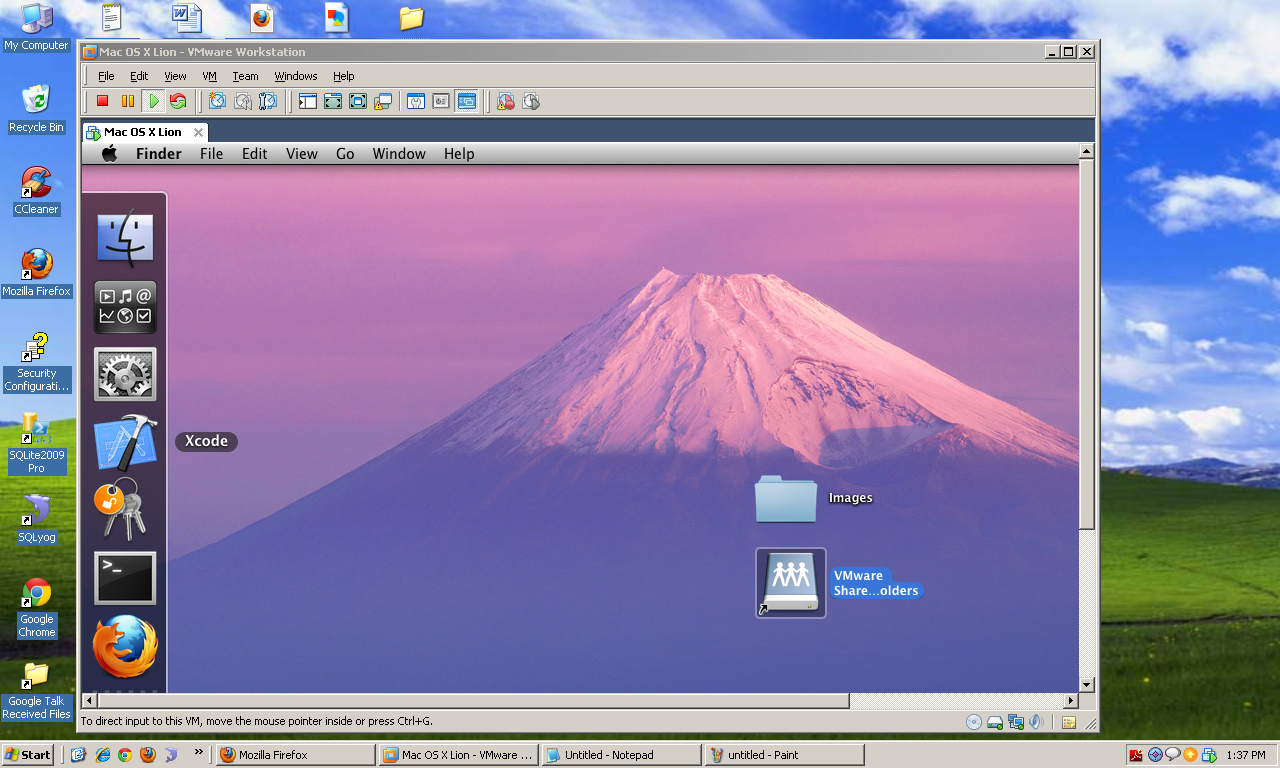Reset the virtual machine via the toolbar

(178, 101)
